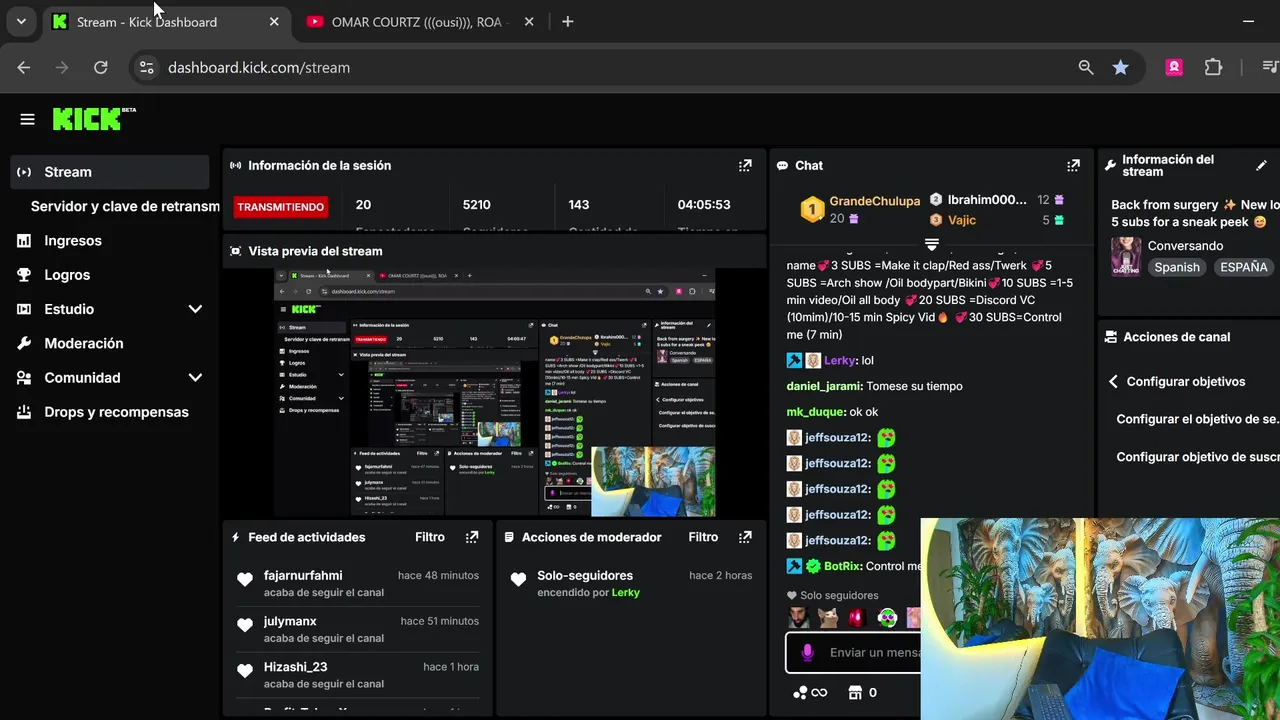Click the Drops y recompensas calendar icon
The height and width of the screenshot is (720, 1280).
click(x=24, y=412)
